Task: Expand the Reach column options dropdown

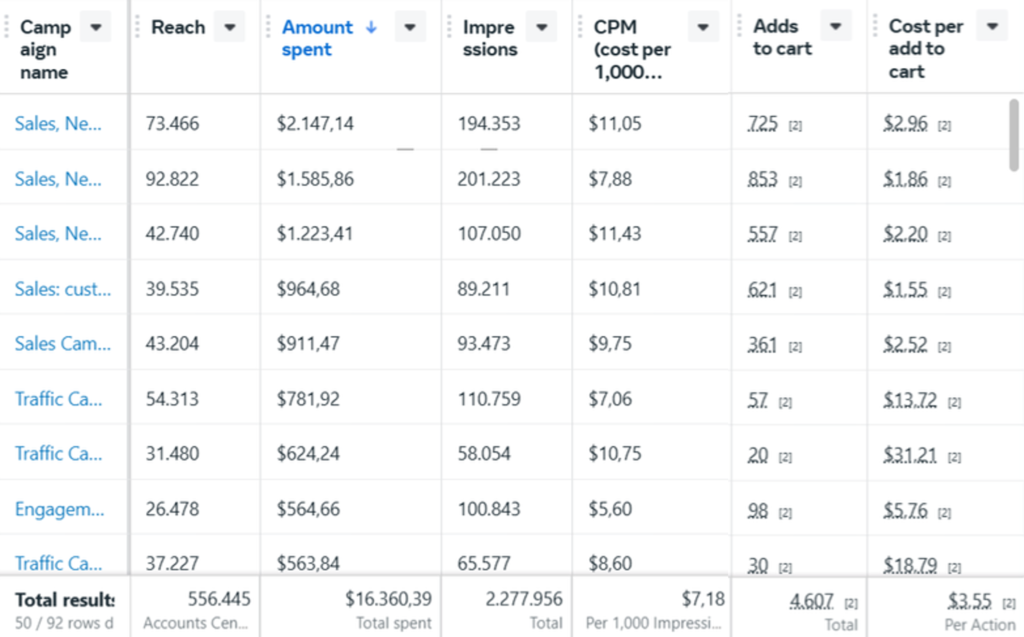Action: pos(229,27)
